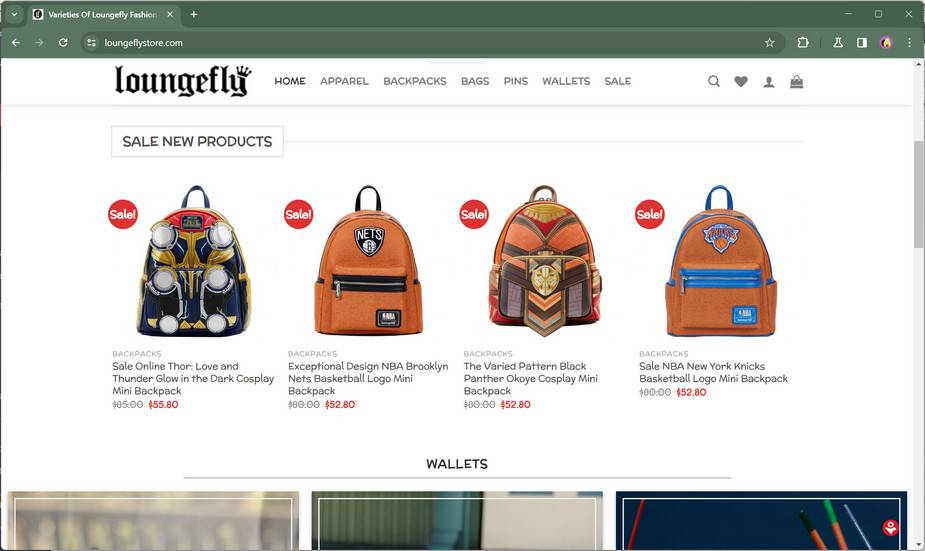This screenshot has width=925, height=551.
Task: Open the account user icon
Action: point(769,82)
